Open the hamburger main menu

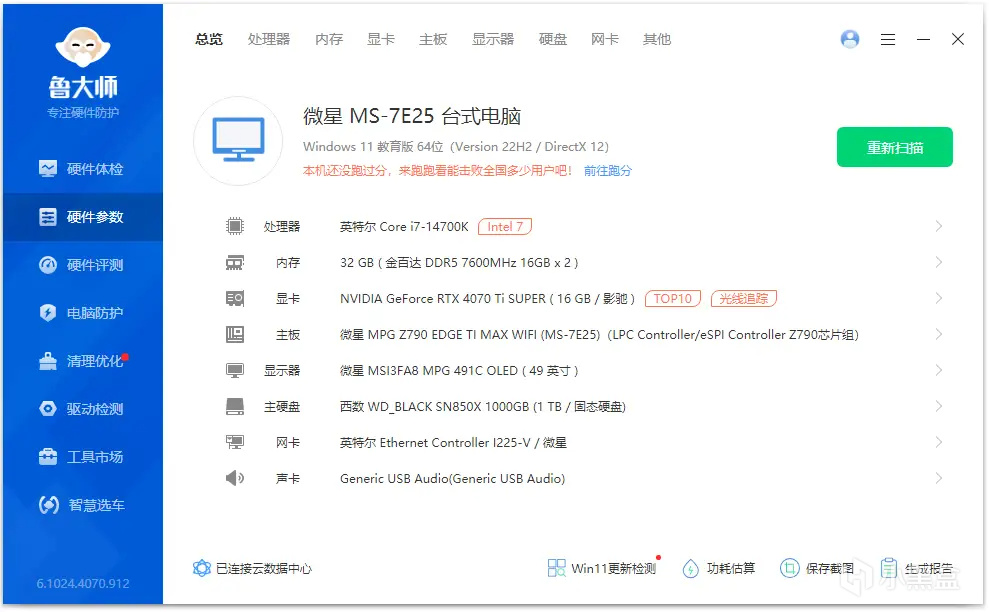click(888, 40)
